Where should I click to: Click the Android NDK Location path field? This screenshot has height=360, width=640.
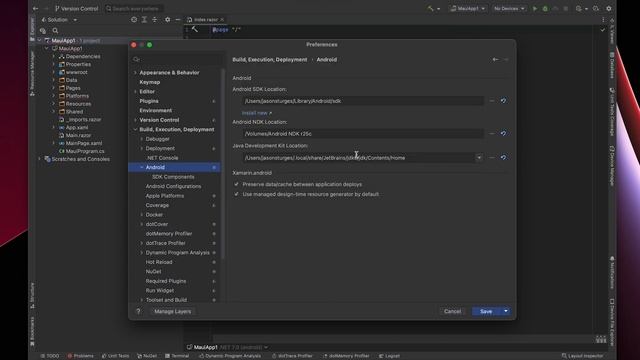pos(363,133)
